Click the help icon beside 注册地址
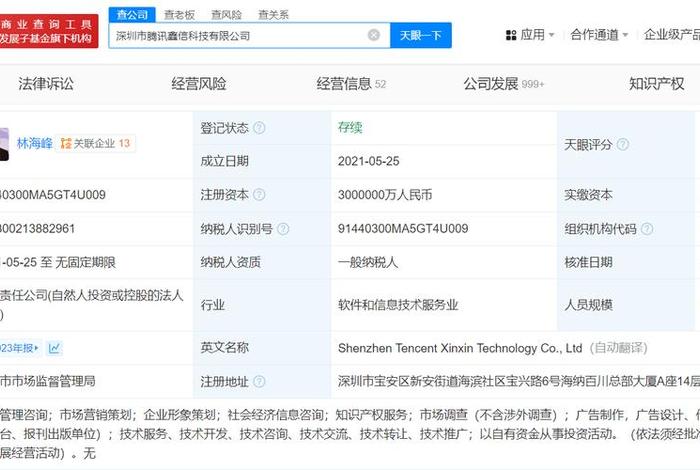The width and height of the screenshot is (700, 470). [259, 382]
